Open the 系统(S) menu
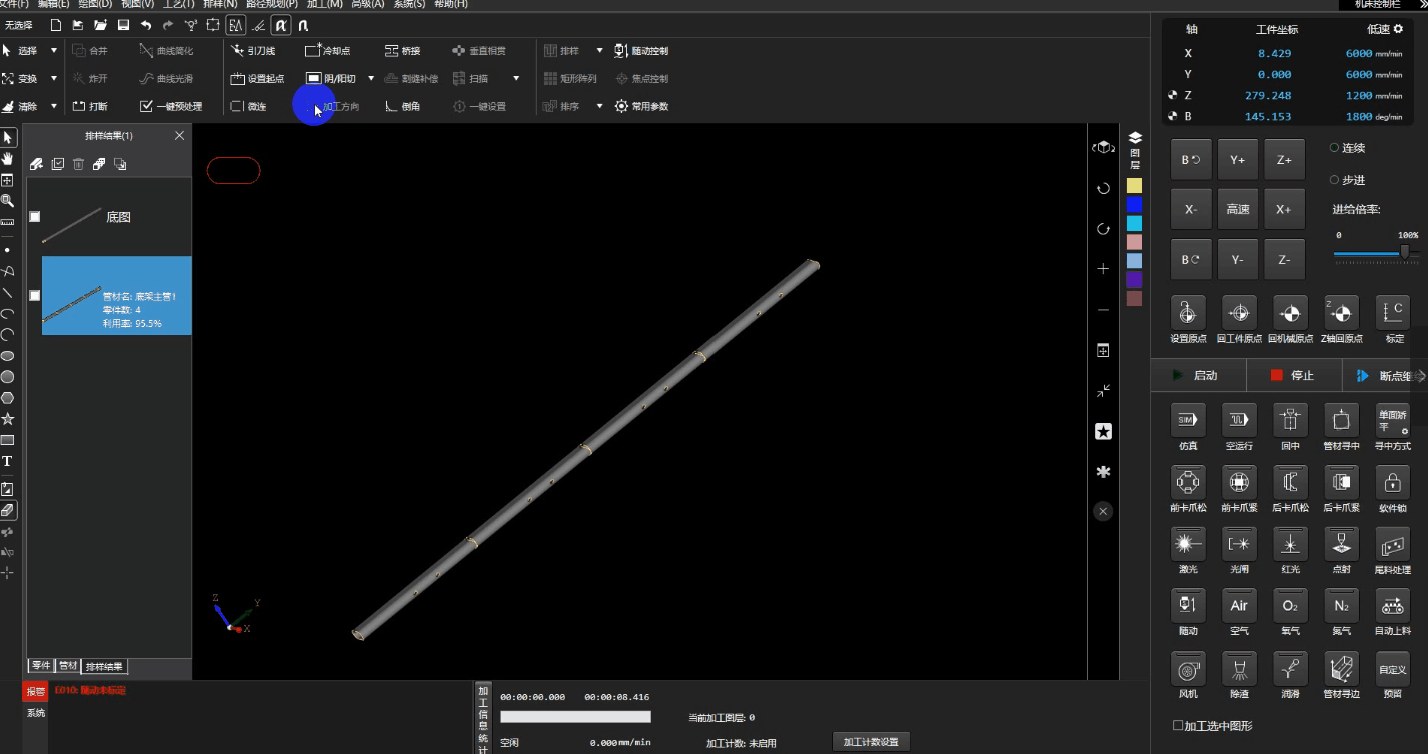The height and width of the screenshot is (754, 1428). tap(409, 4)
